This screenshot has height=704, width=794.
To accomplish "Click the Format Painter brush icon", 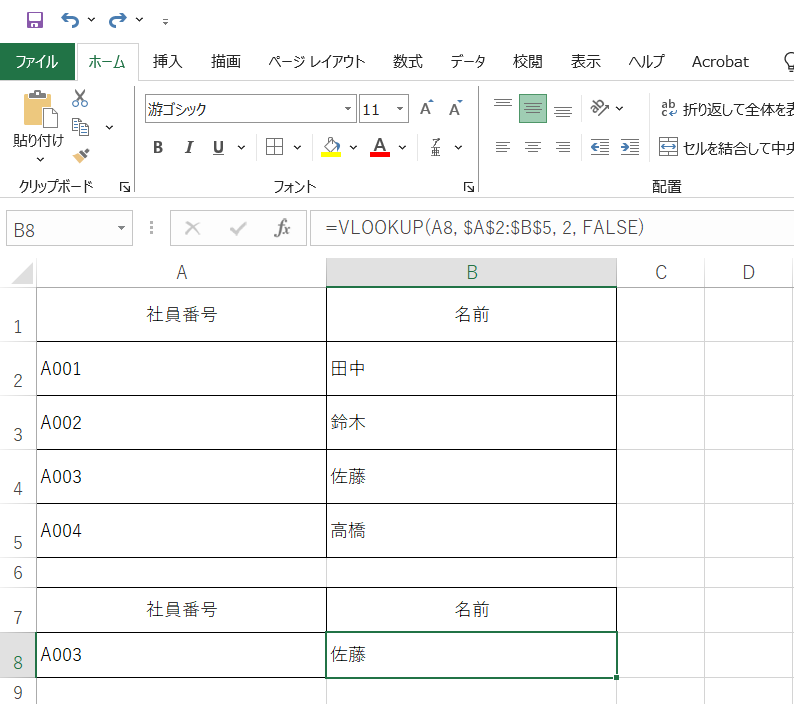I will 81,155.
